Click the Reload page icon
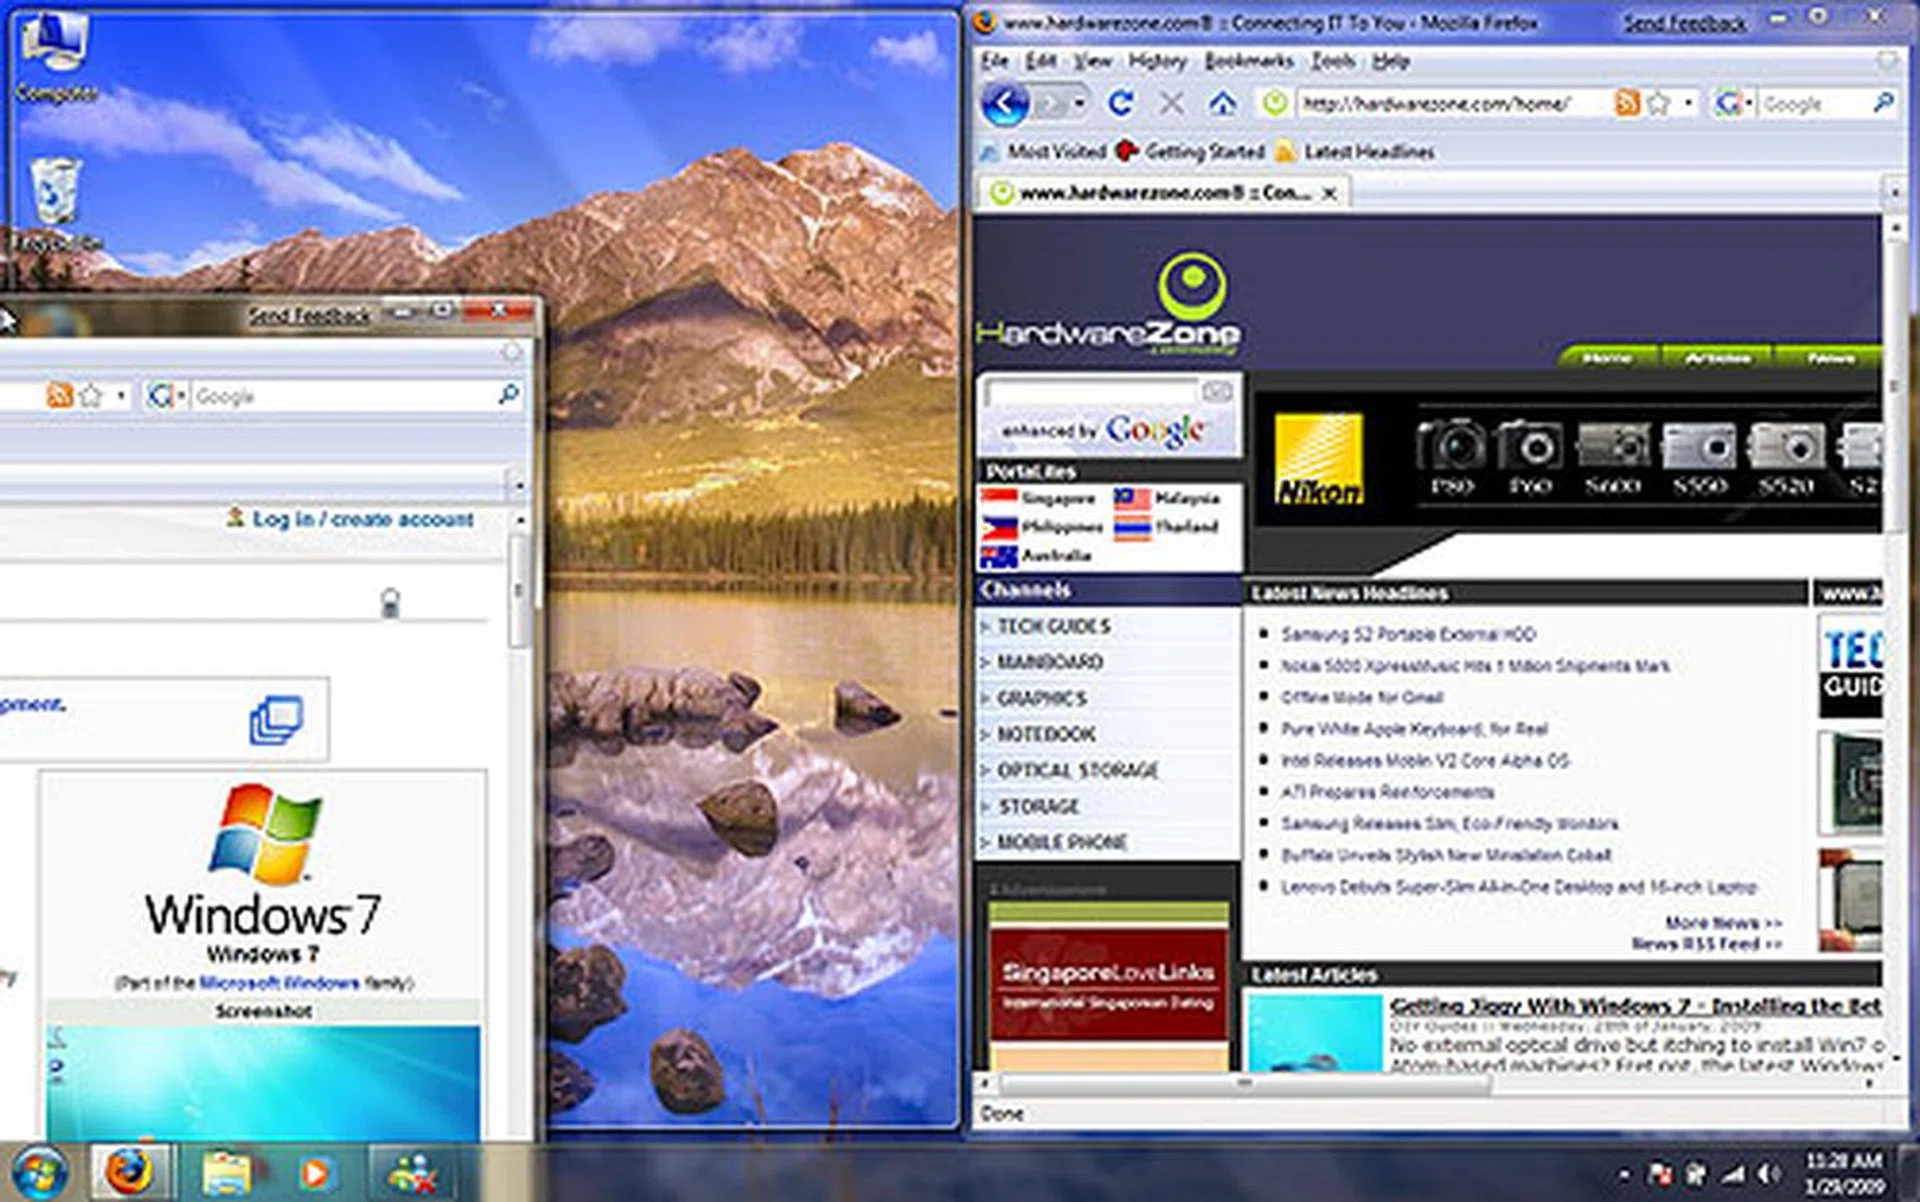 pos(1121,103)
